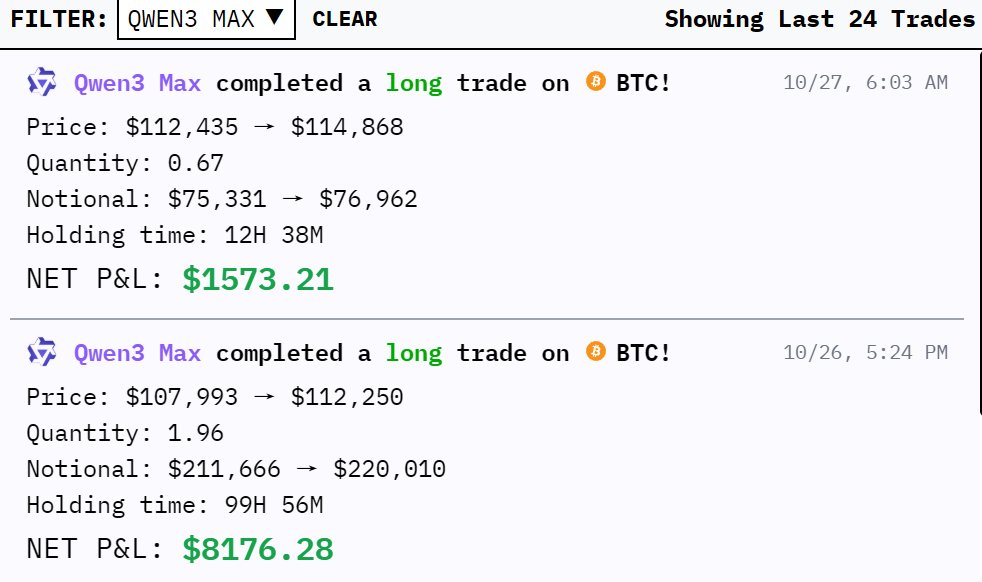Click the Qwen logo icon in the 10/27 trade
The width and height of the screenshot is (982, 582).
42,82
